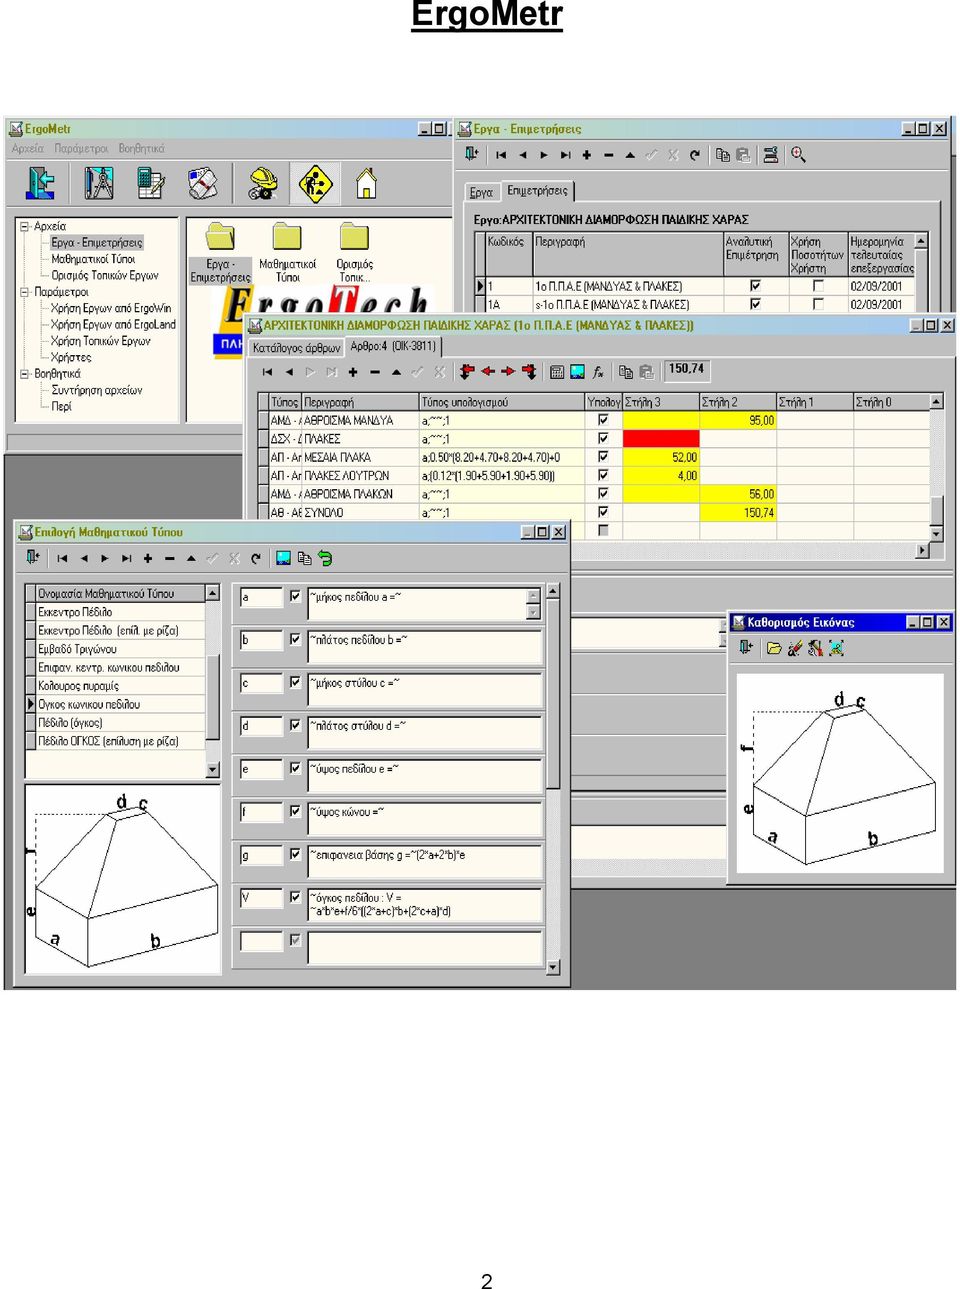Open the Βοηθητικά menu
This screenshot has width=960, height=1289.
point(142,148)
